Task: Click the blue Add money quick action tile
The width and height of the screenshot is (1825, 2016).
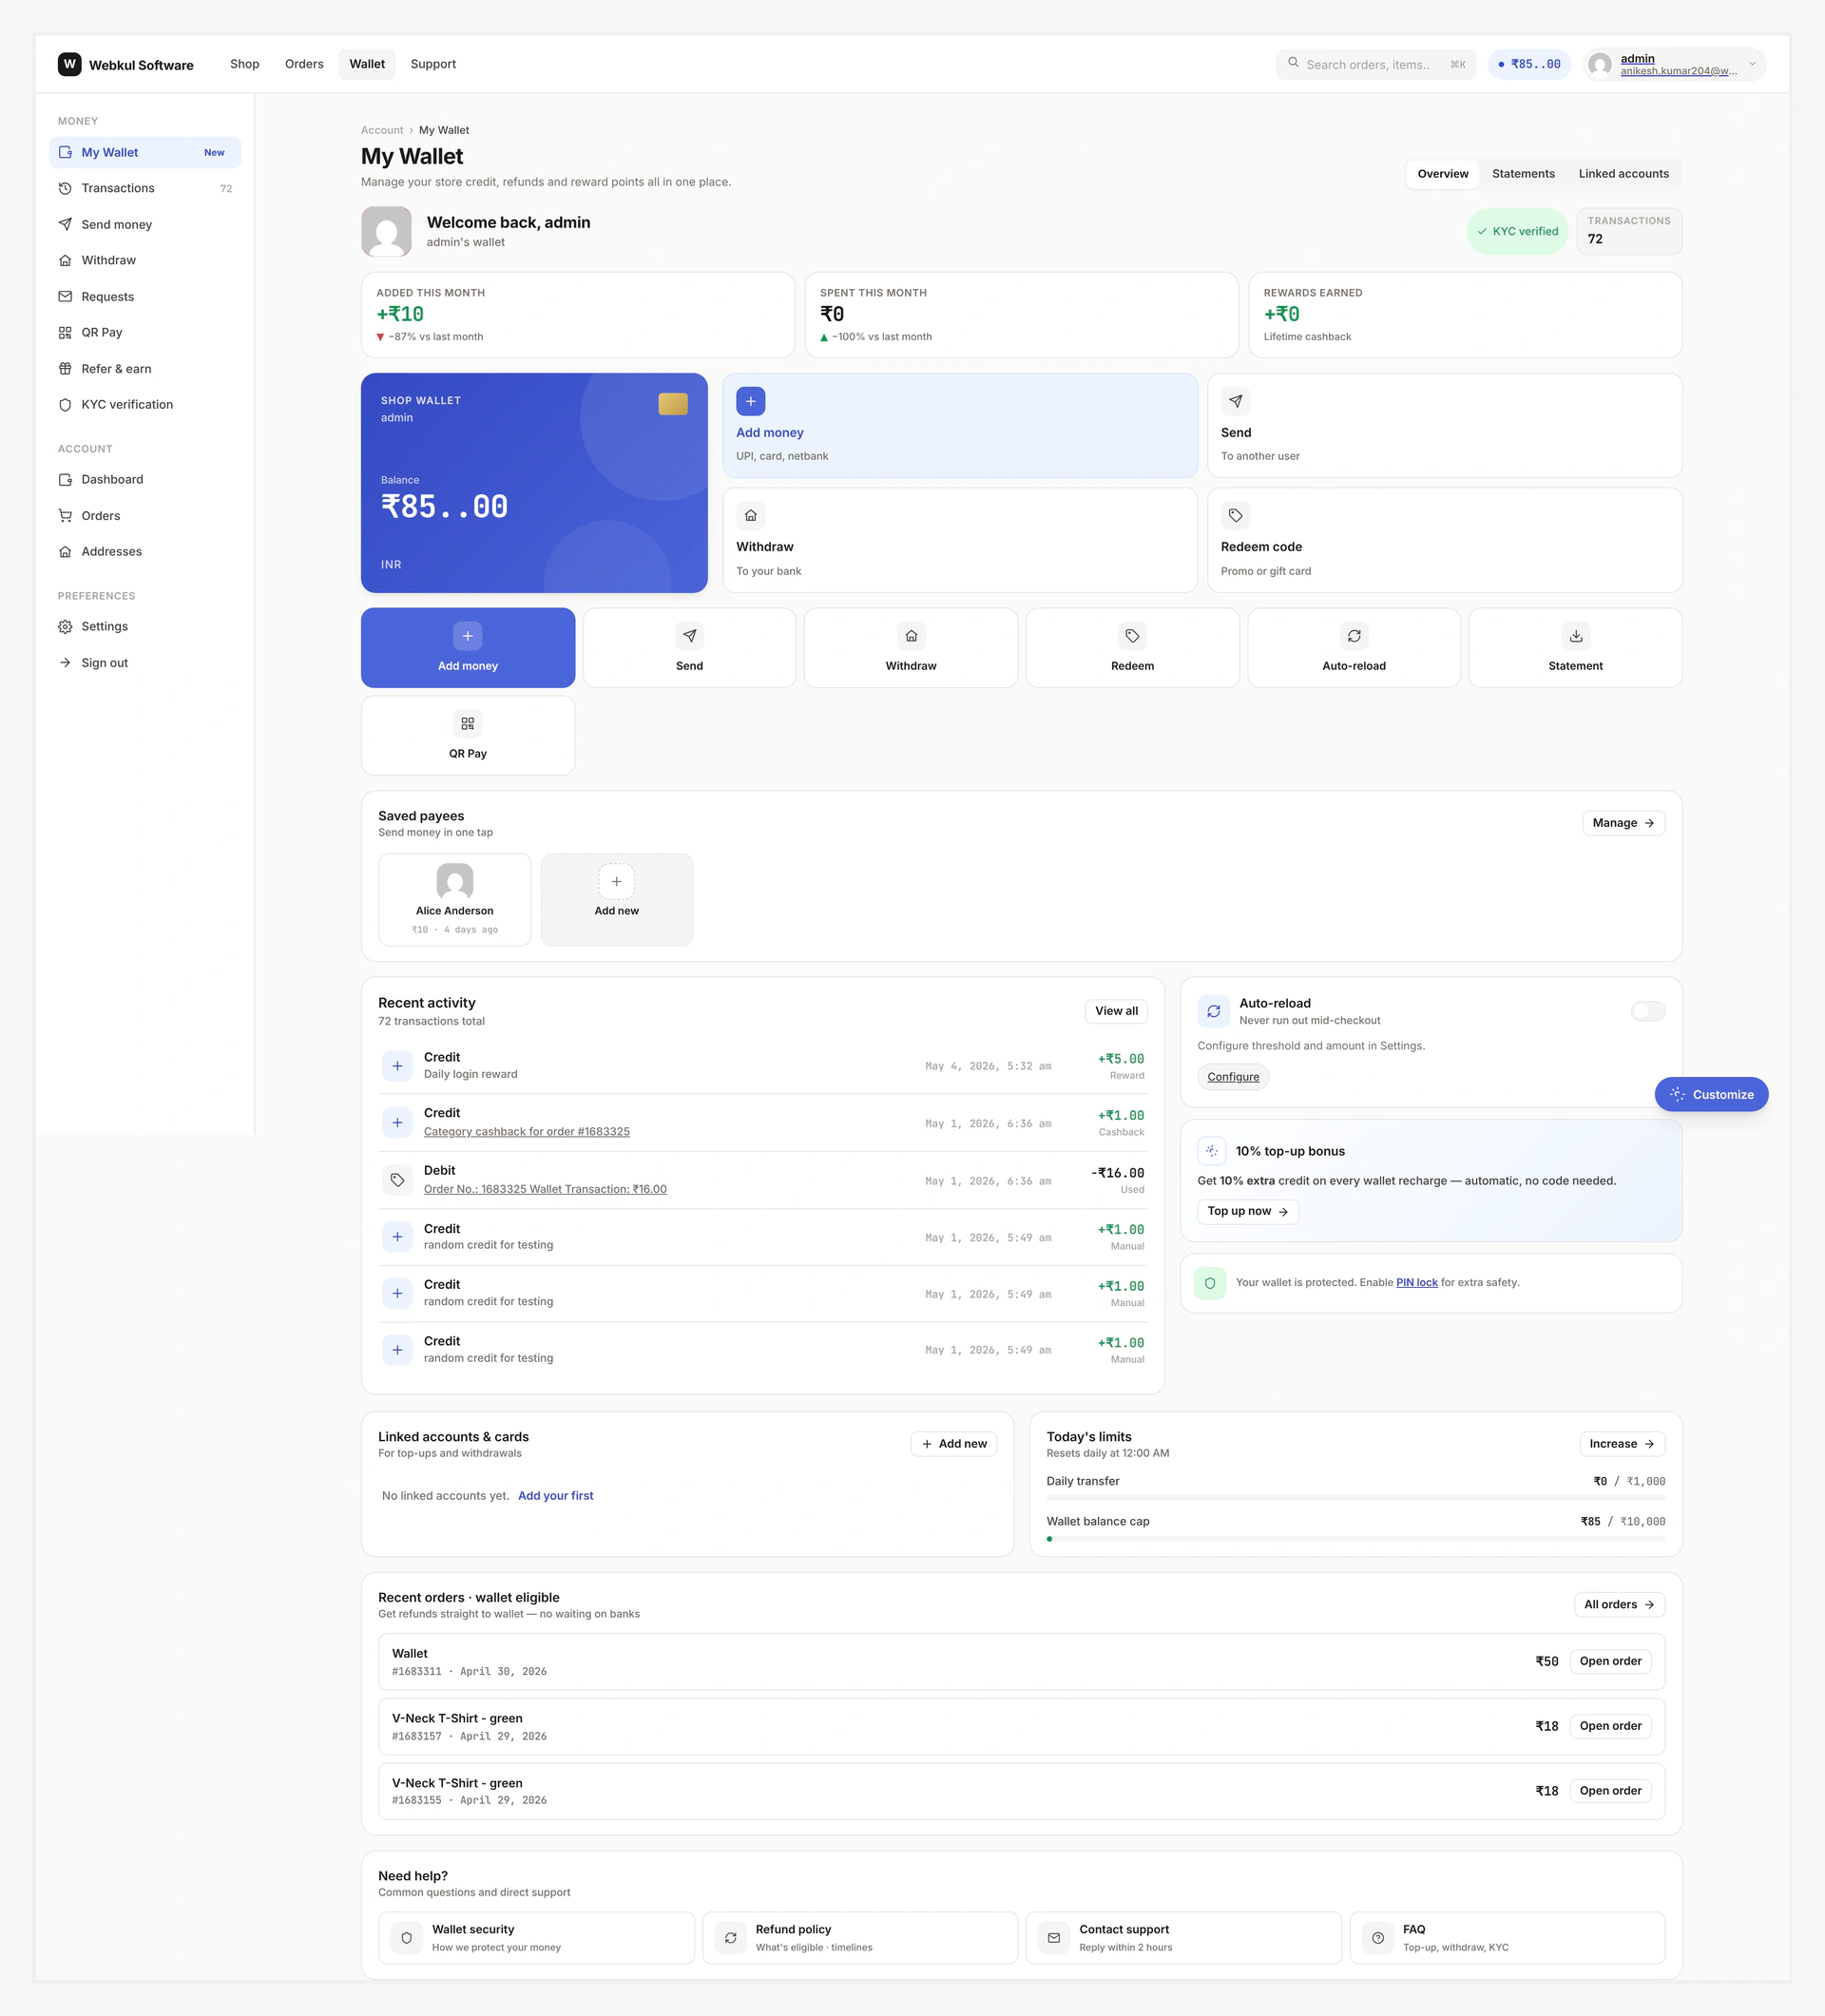Action: coord(468,647)
